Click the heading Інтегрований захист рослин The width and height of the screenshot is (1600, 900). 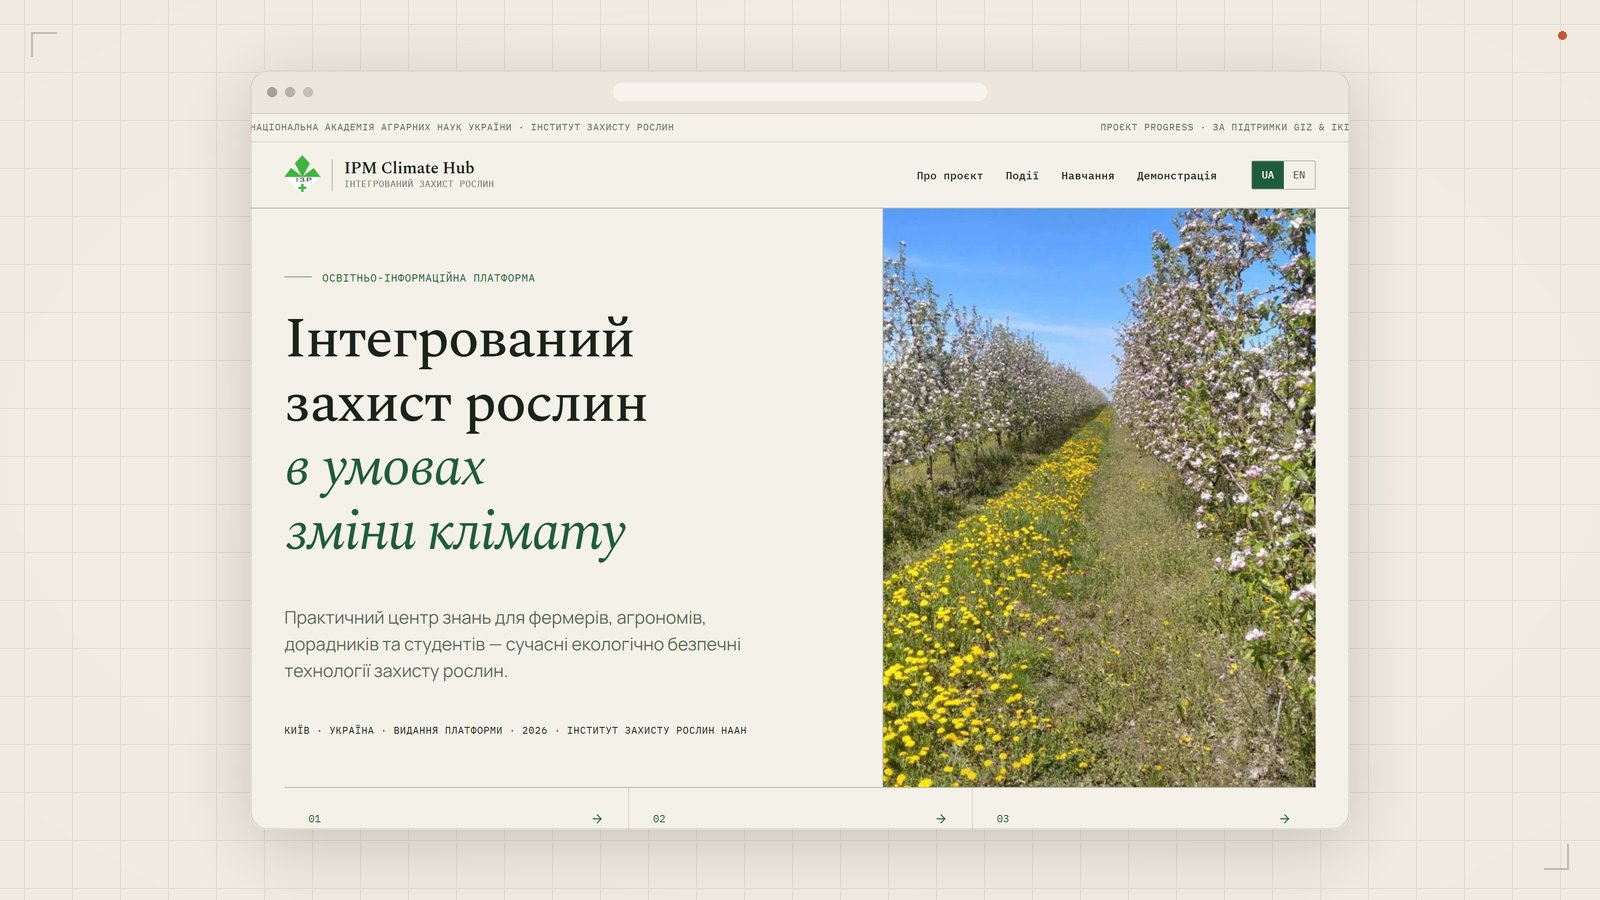click(466, 371)
